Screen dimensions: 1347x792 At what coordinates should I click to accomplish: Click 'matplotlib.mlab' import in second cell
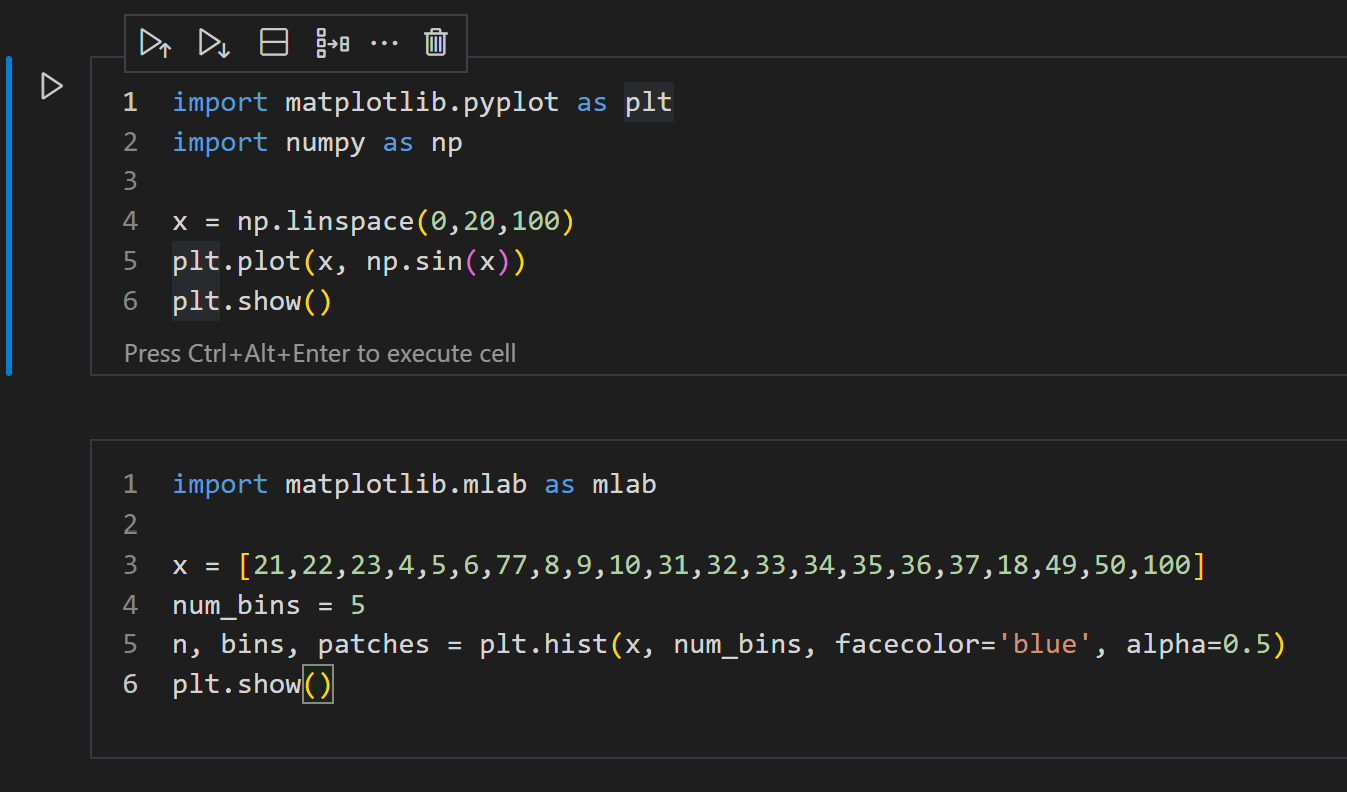(x=405, y=485)
